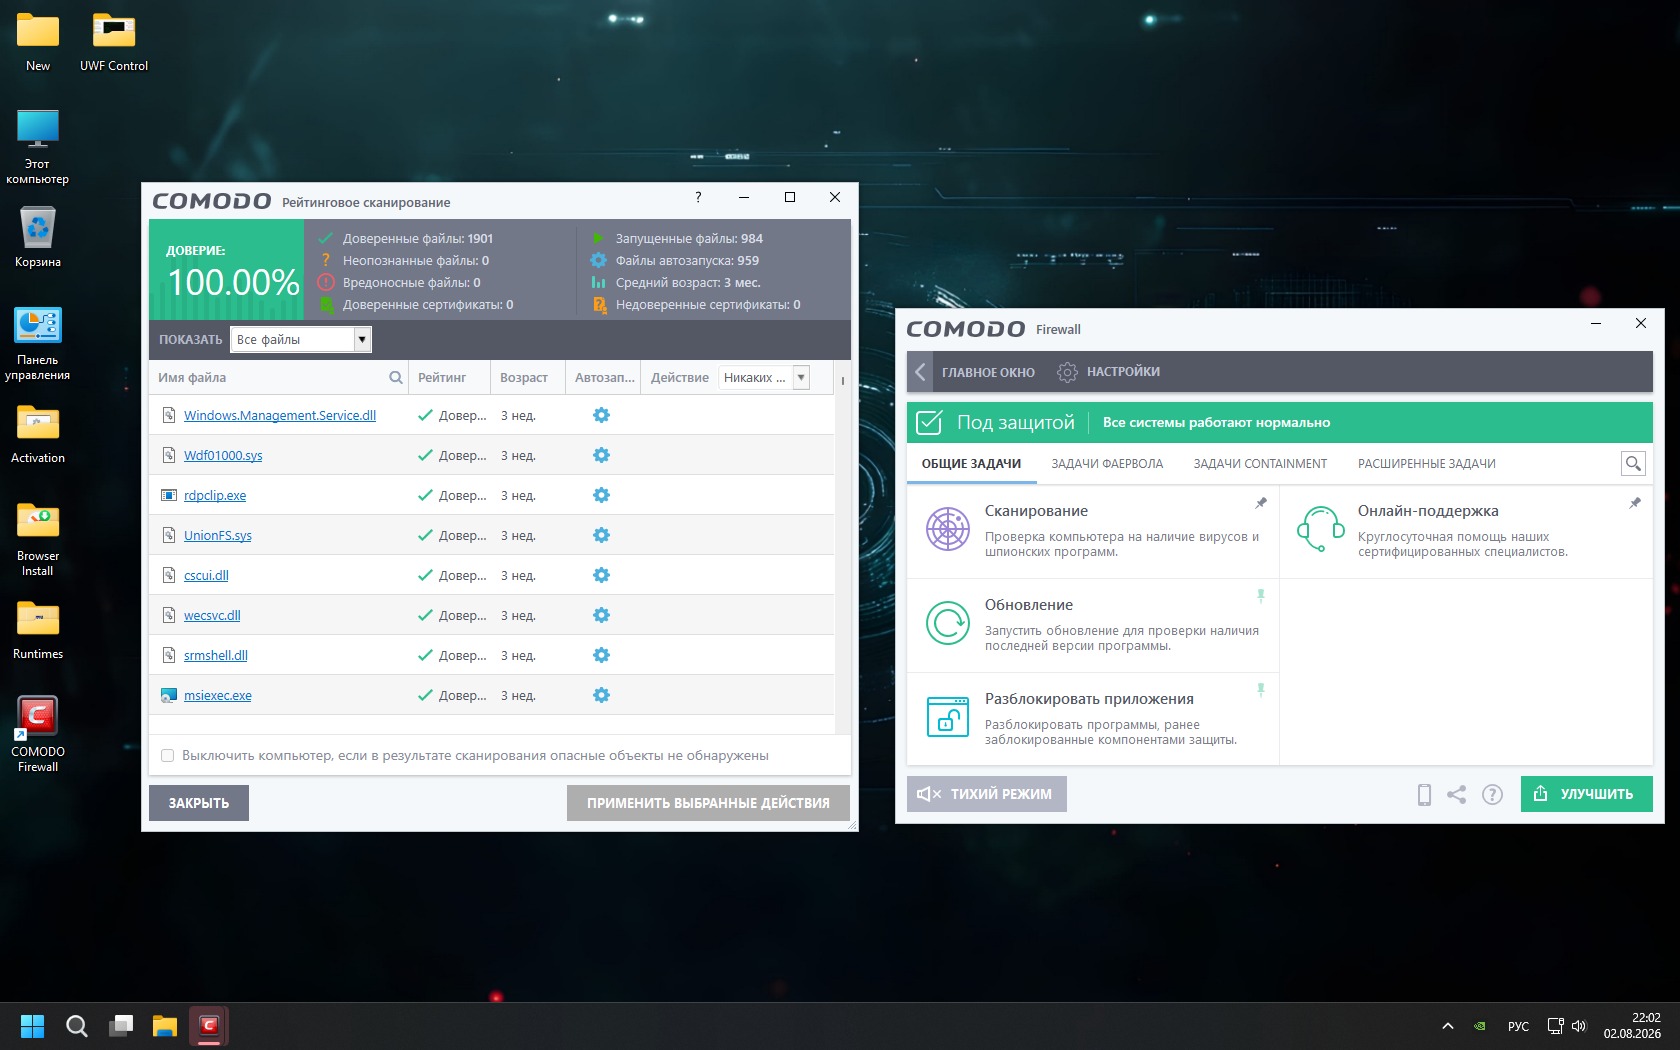Open the Wdf01000.sys file link
The image size is (1680, 1050).
click(x=223, y=456)
